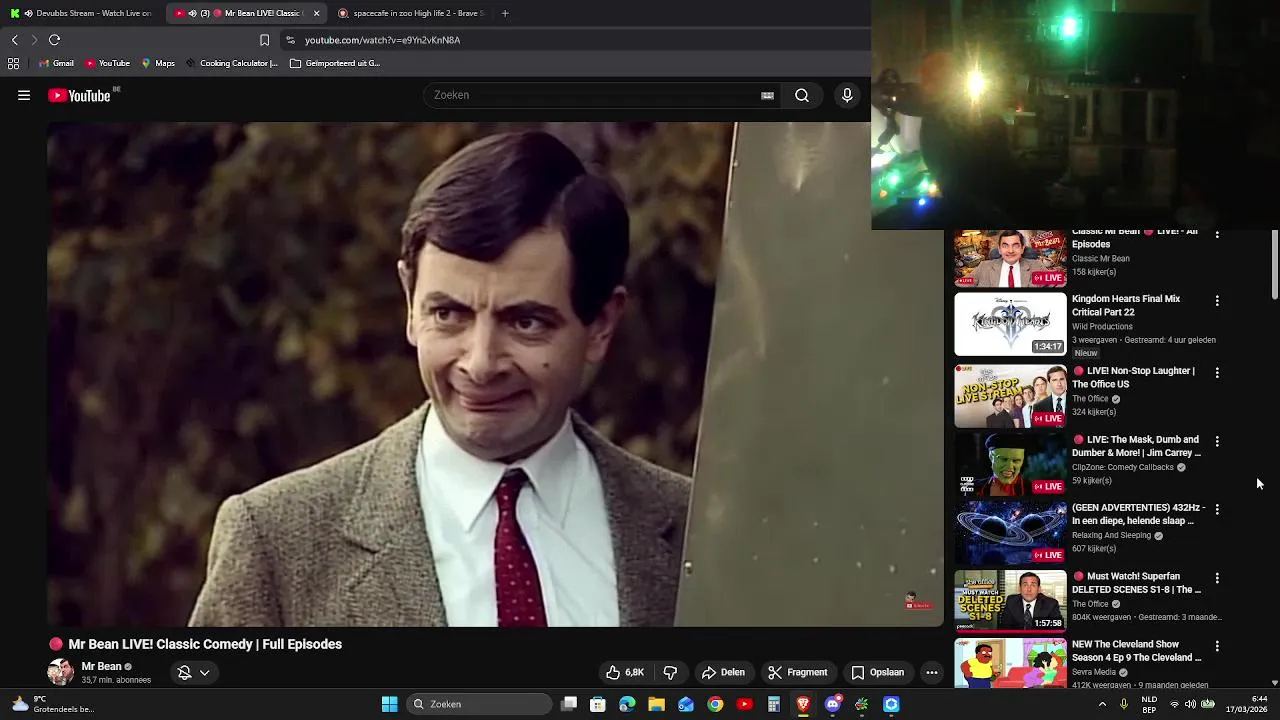This screenshot has width=1280, height=720.
Task: Open a new browser tab with plus
Action: (505, 13)
